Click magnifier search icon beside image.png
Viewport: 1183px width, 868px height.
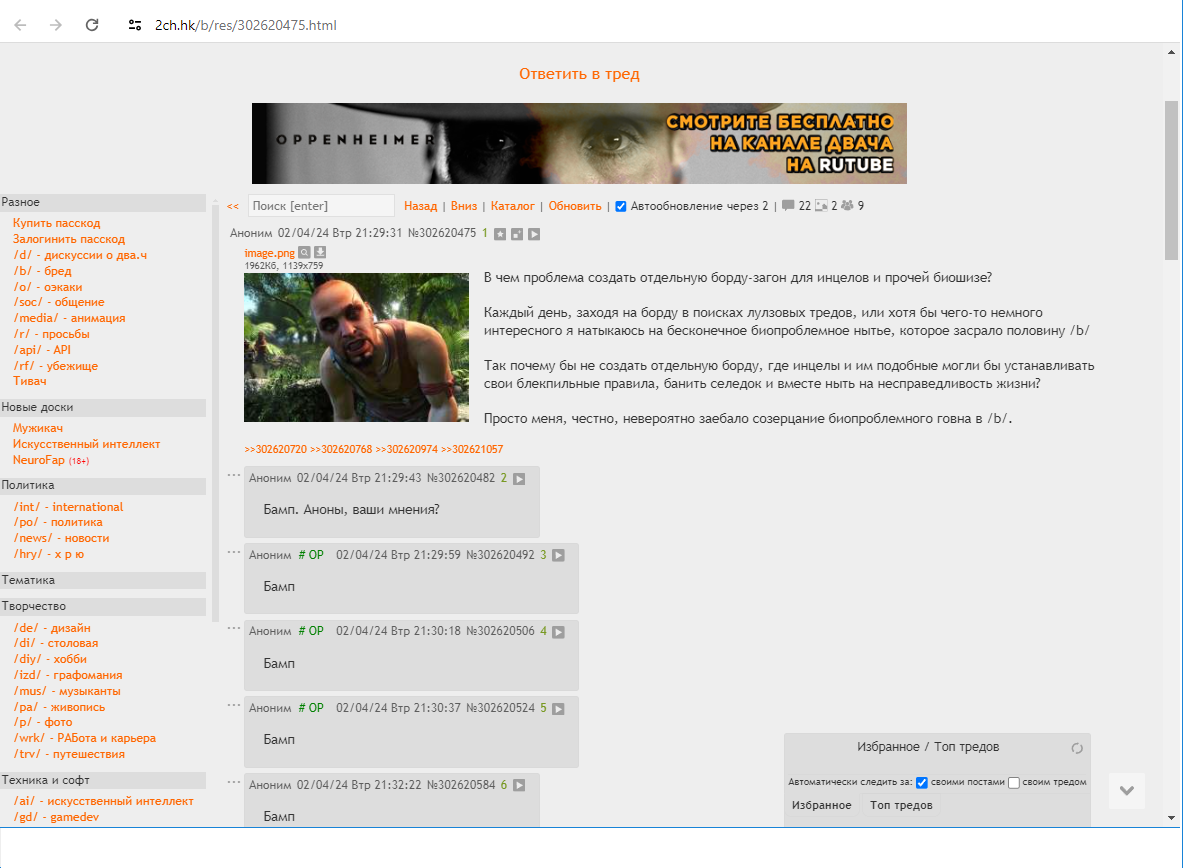[304, 253]
